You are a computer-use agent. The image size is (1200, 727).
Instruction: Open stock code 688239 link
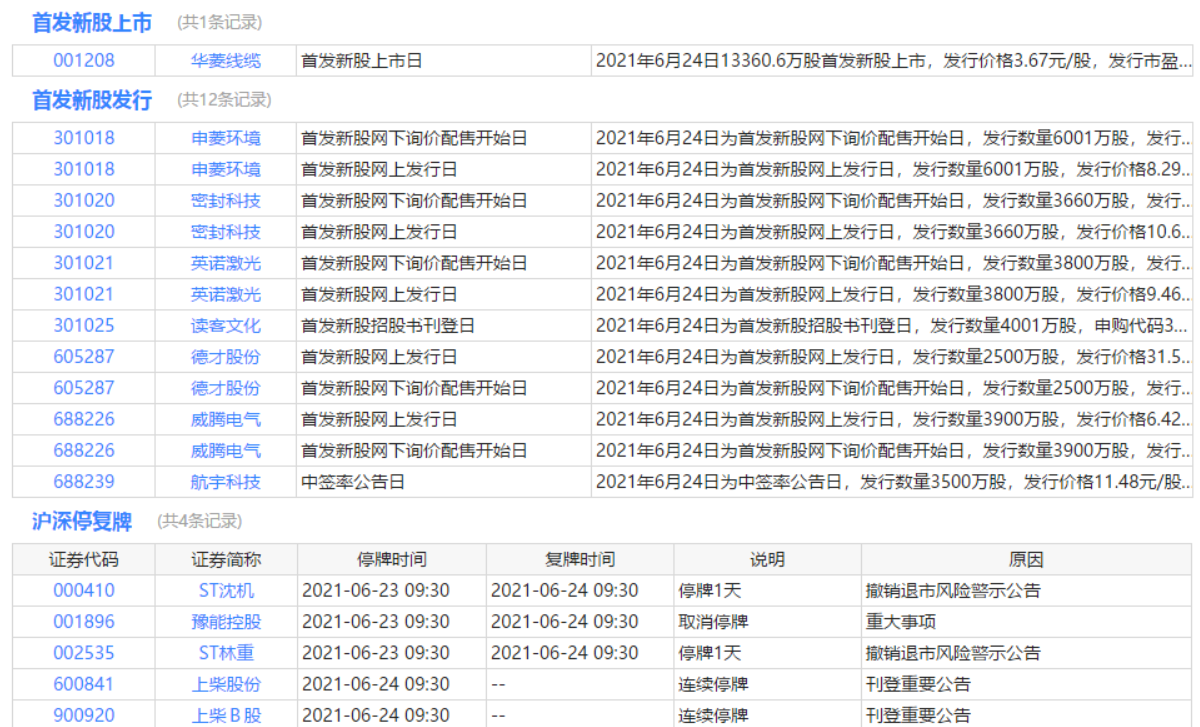(84, 482)
